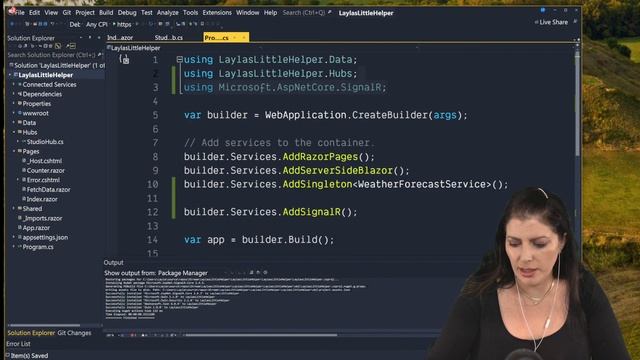Select FetchData.razor file
This screenshot has height=360, width=640.
[48, 190]
